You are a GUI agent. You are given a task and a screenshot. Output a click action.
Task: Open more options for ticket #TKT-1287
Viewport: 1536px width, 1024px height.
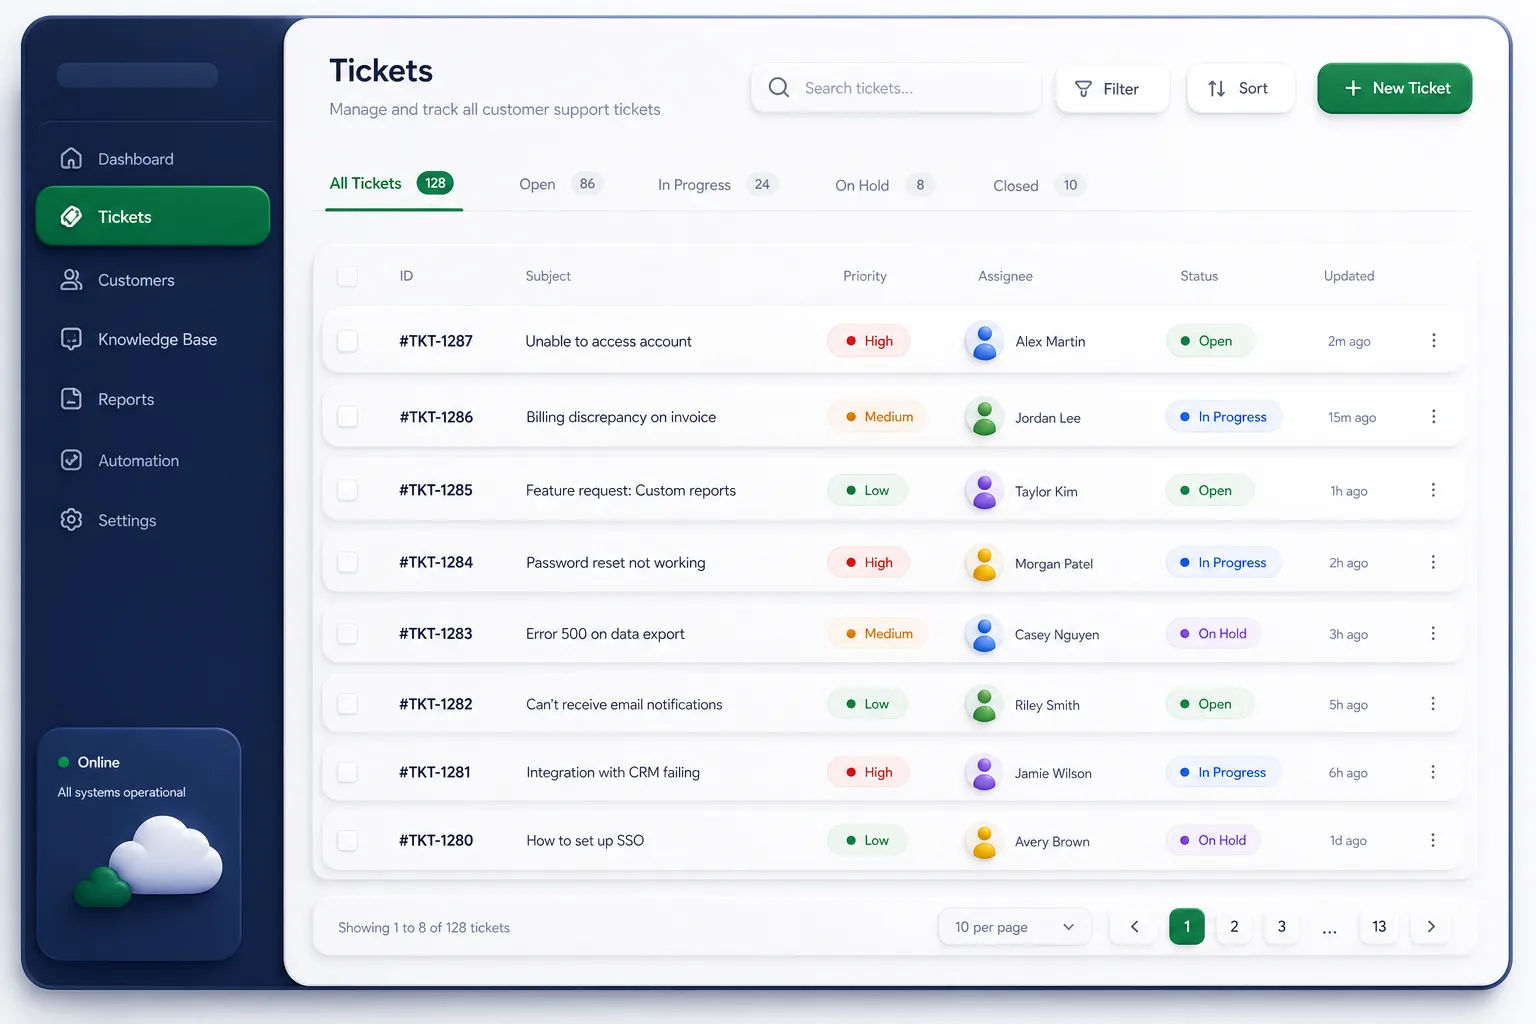[x=1433, y=341]
